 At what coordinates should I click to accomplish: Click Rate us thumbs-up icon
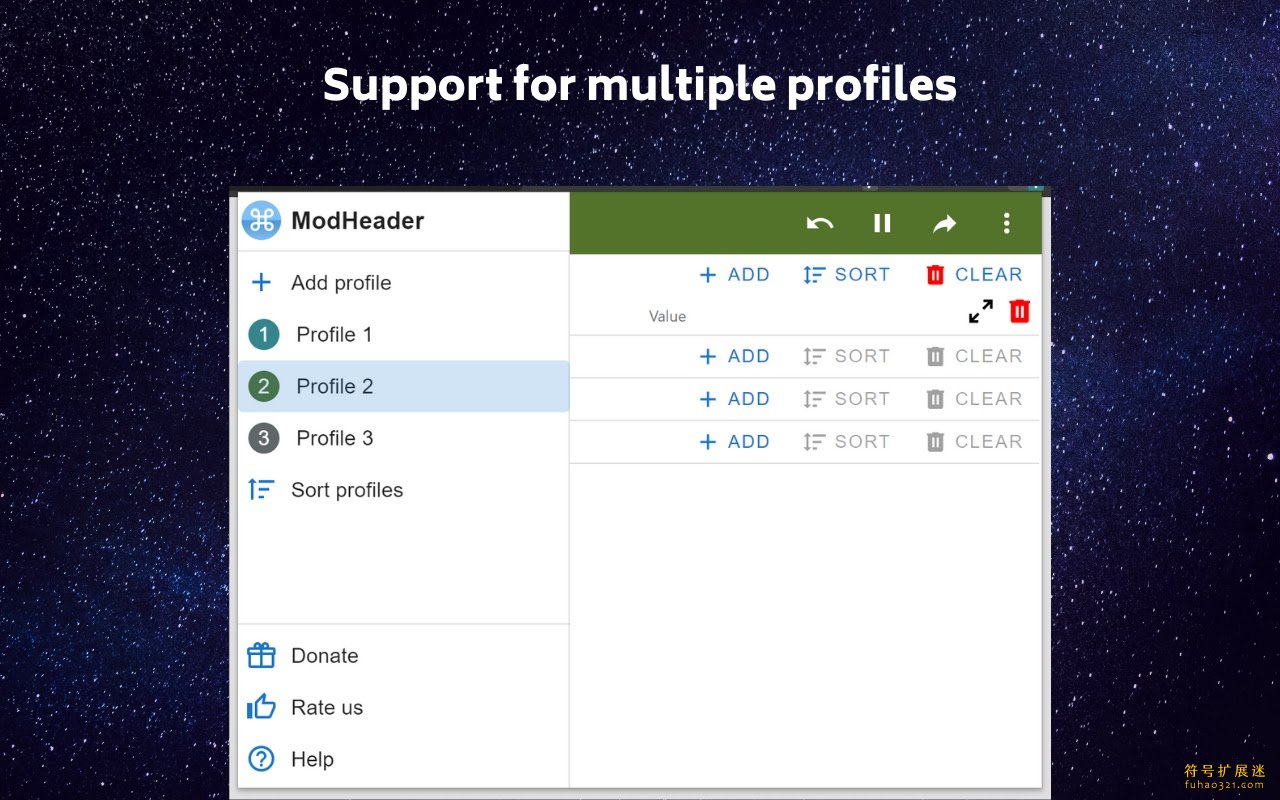click(261, 707)
